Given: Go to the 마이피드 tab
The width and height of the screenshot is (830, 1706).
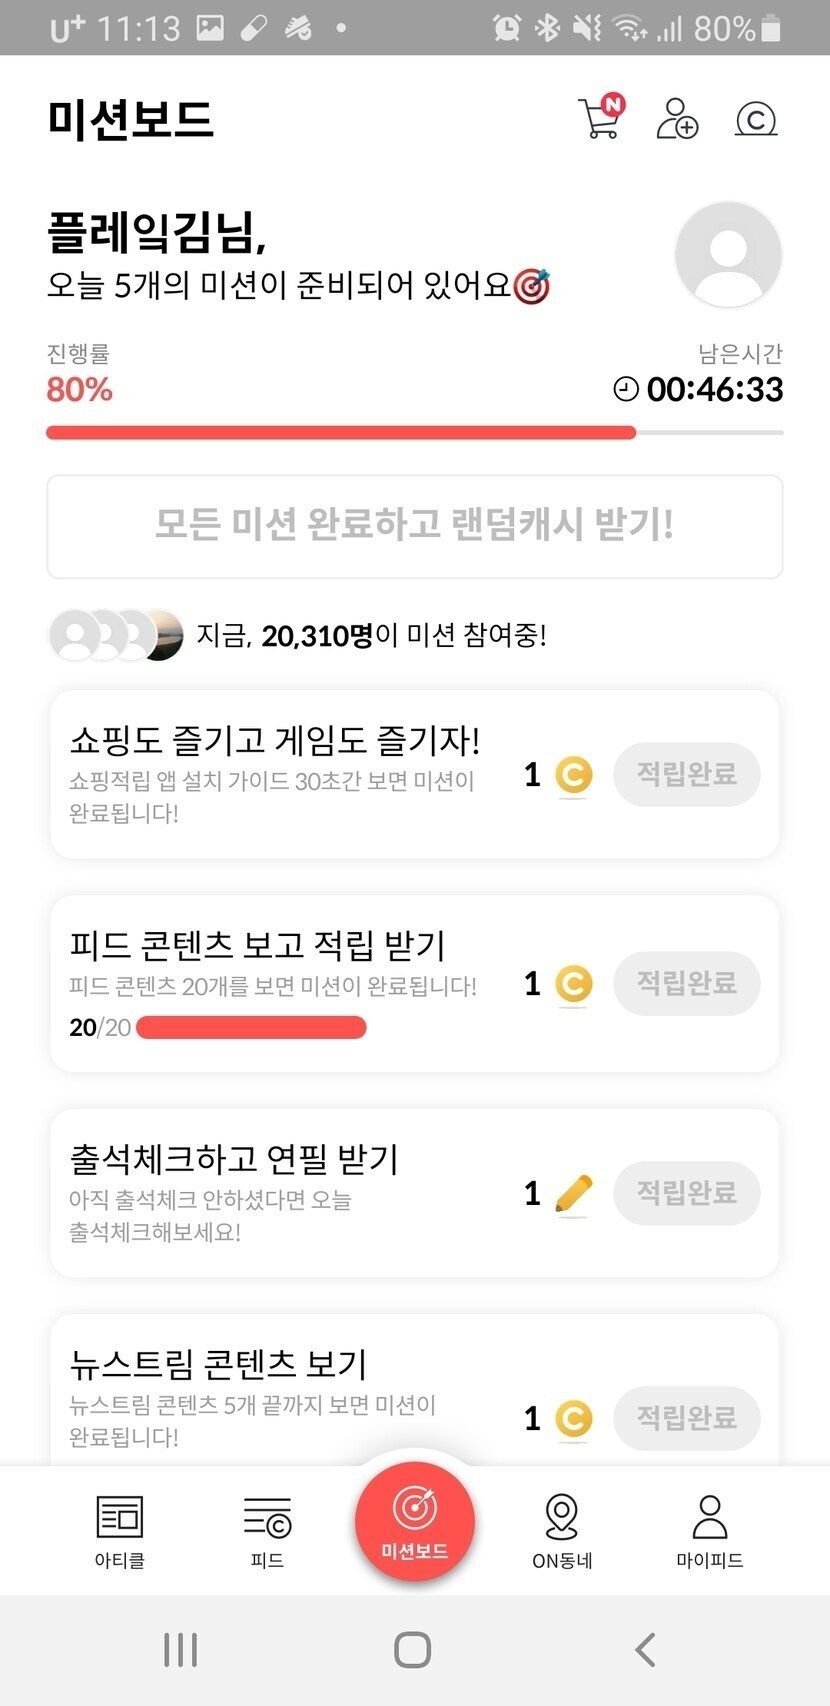Looking at the screenshot, I should [709, 1530].
